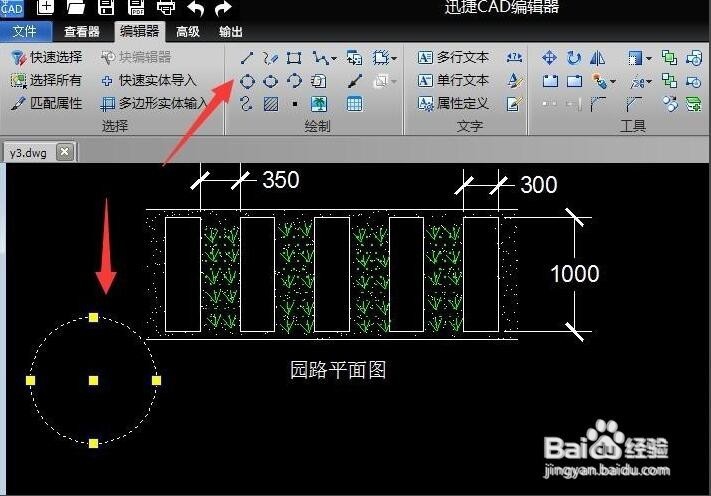Click the 多行文本 button
Viewport: 711px width, 496px height.
pyautogui.click(x=453, y=57)
